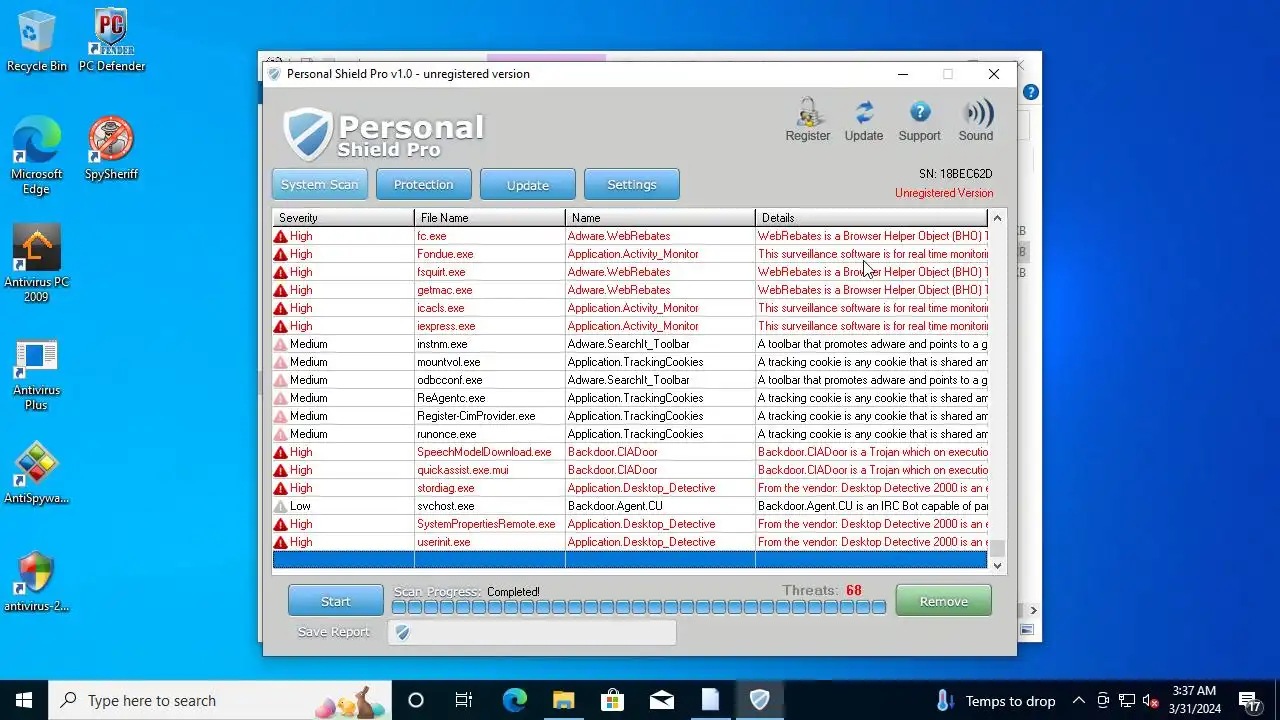Click the Windows Start button
This screenshot has height=720, width=1280.
coord(24,700)
